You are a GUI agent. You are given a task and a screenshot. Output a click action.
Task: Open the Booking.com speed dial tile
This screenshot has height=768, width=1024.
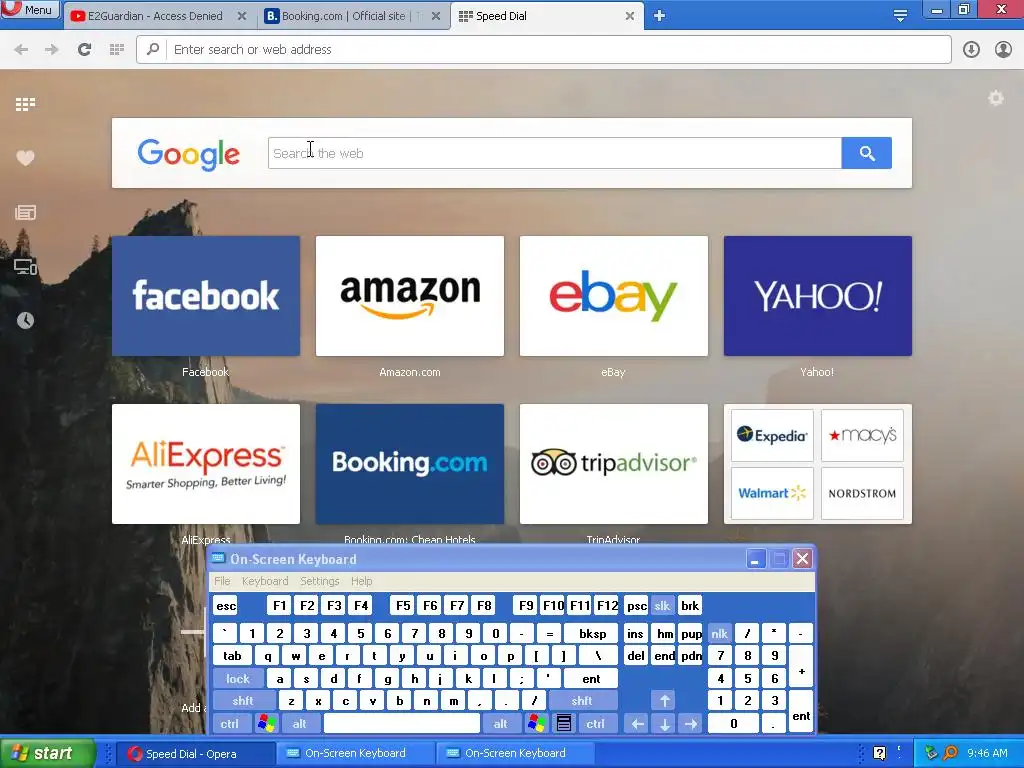point(409,464)
